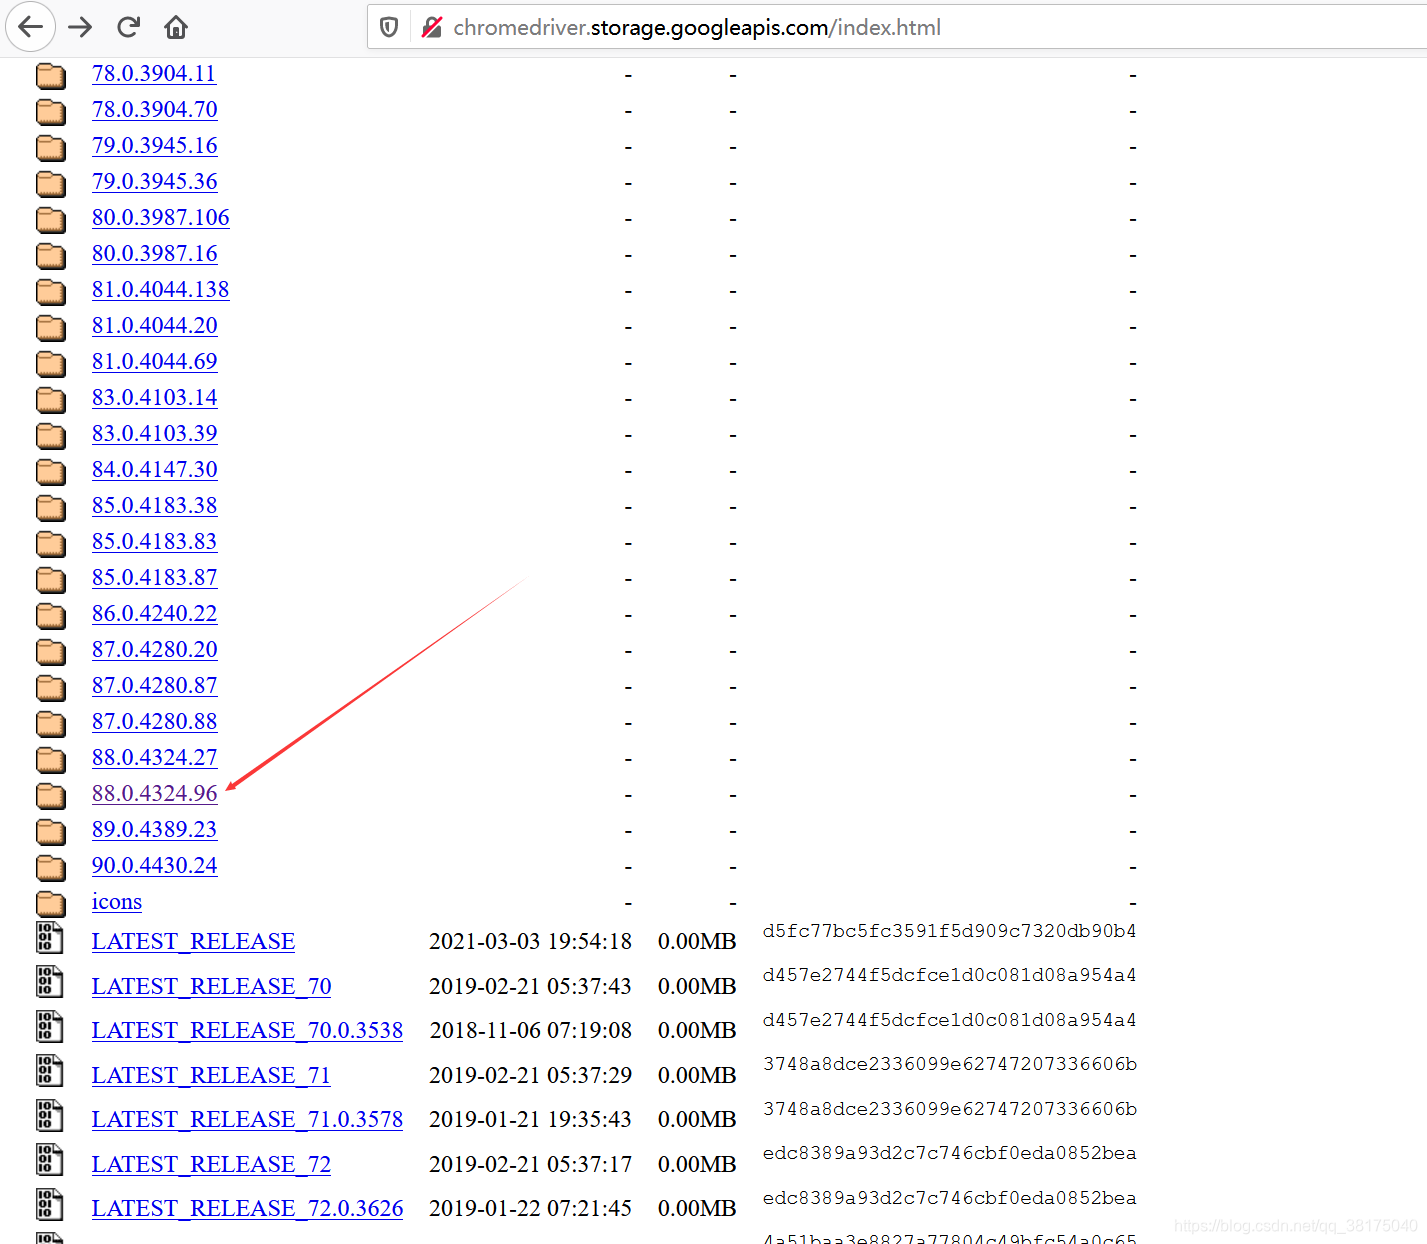Open the LATEST_RELEASE_72.0.3626 link
1427x1244 pixels.
click(247, 1209)
